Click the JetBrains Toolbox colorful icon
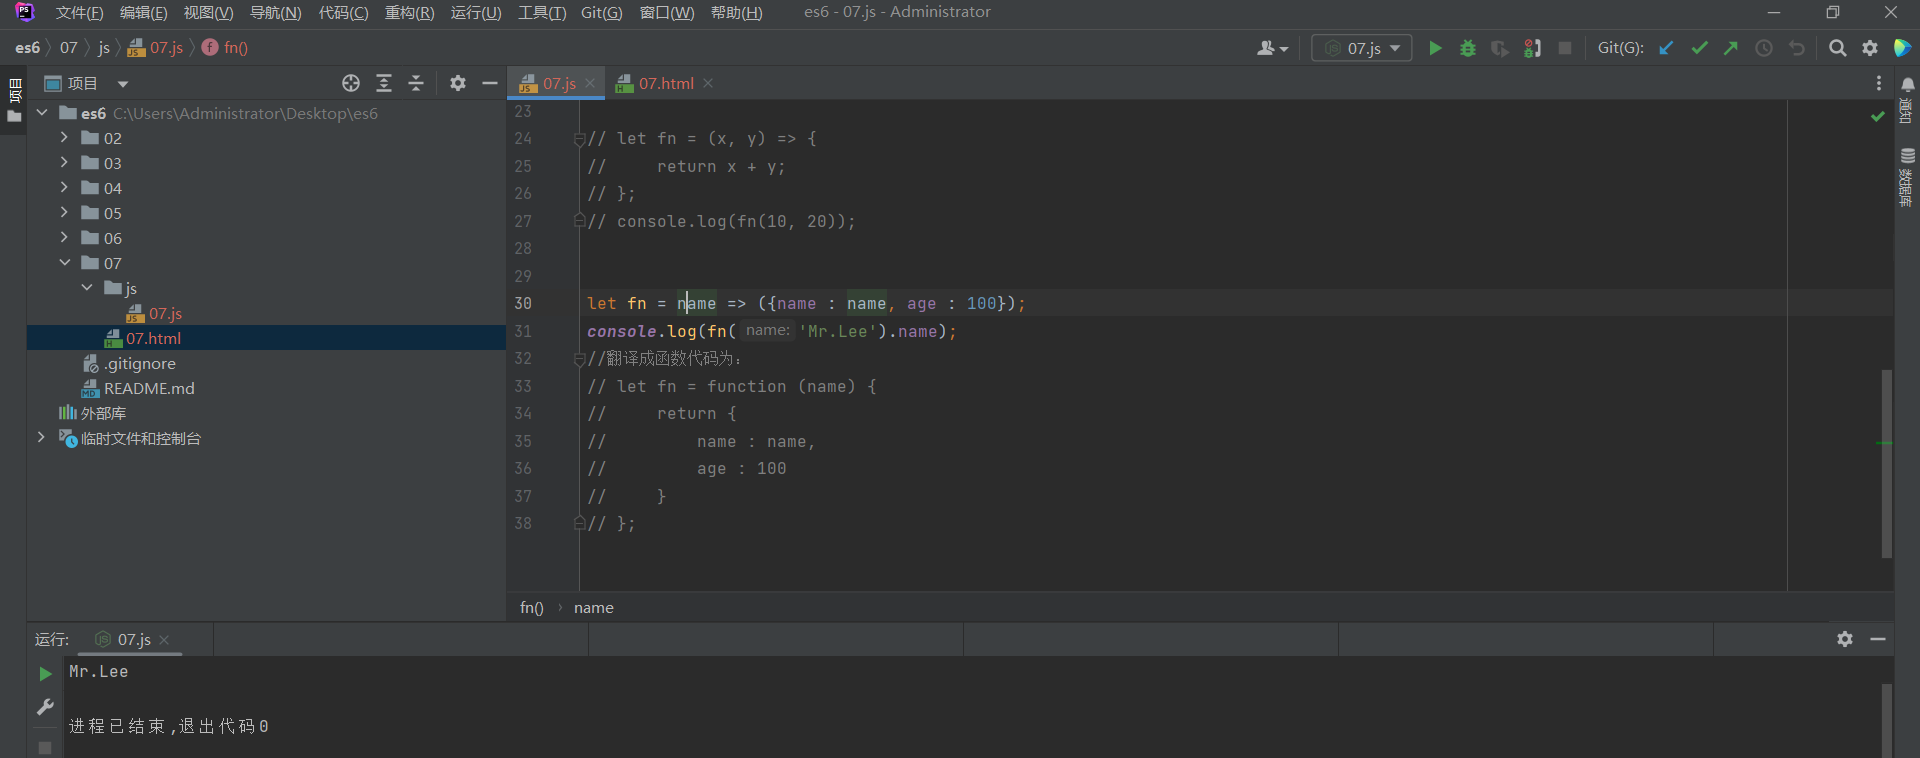The height and width of the screenshot is (758, 1920). [x=1902, y=48]
